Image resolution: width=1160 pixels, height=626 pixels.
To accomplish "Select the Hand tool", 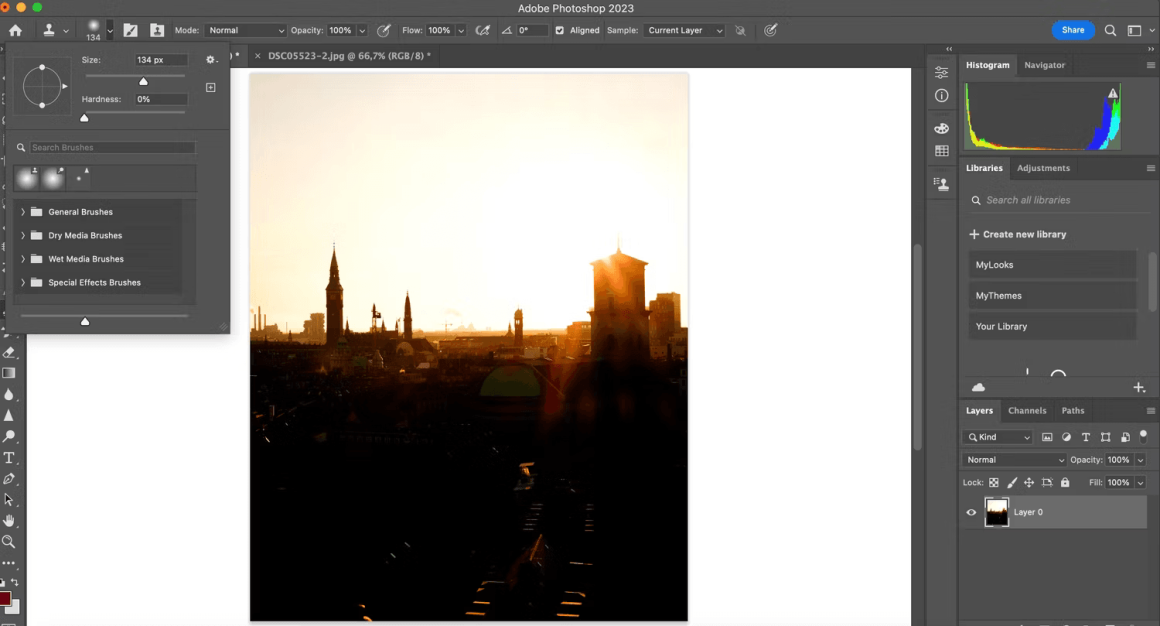I will tap(9, 521).
